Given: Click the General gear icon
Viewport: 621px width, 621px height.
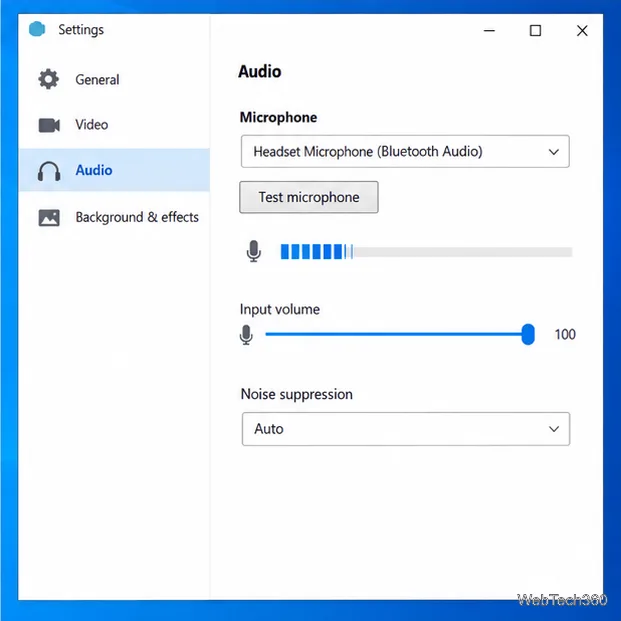Looking at the screenshot, I should click(48, 79).
